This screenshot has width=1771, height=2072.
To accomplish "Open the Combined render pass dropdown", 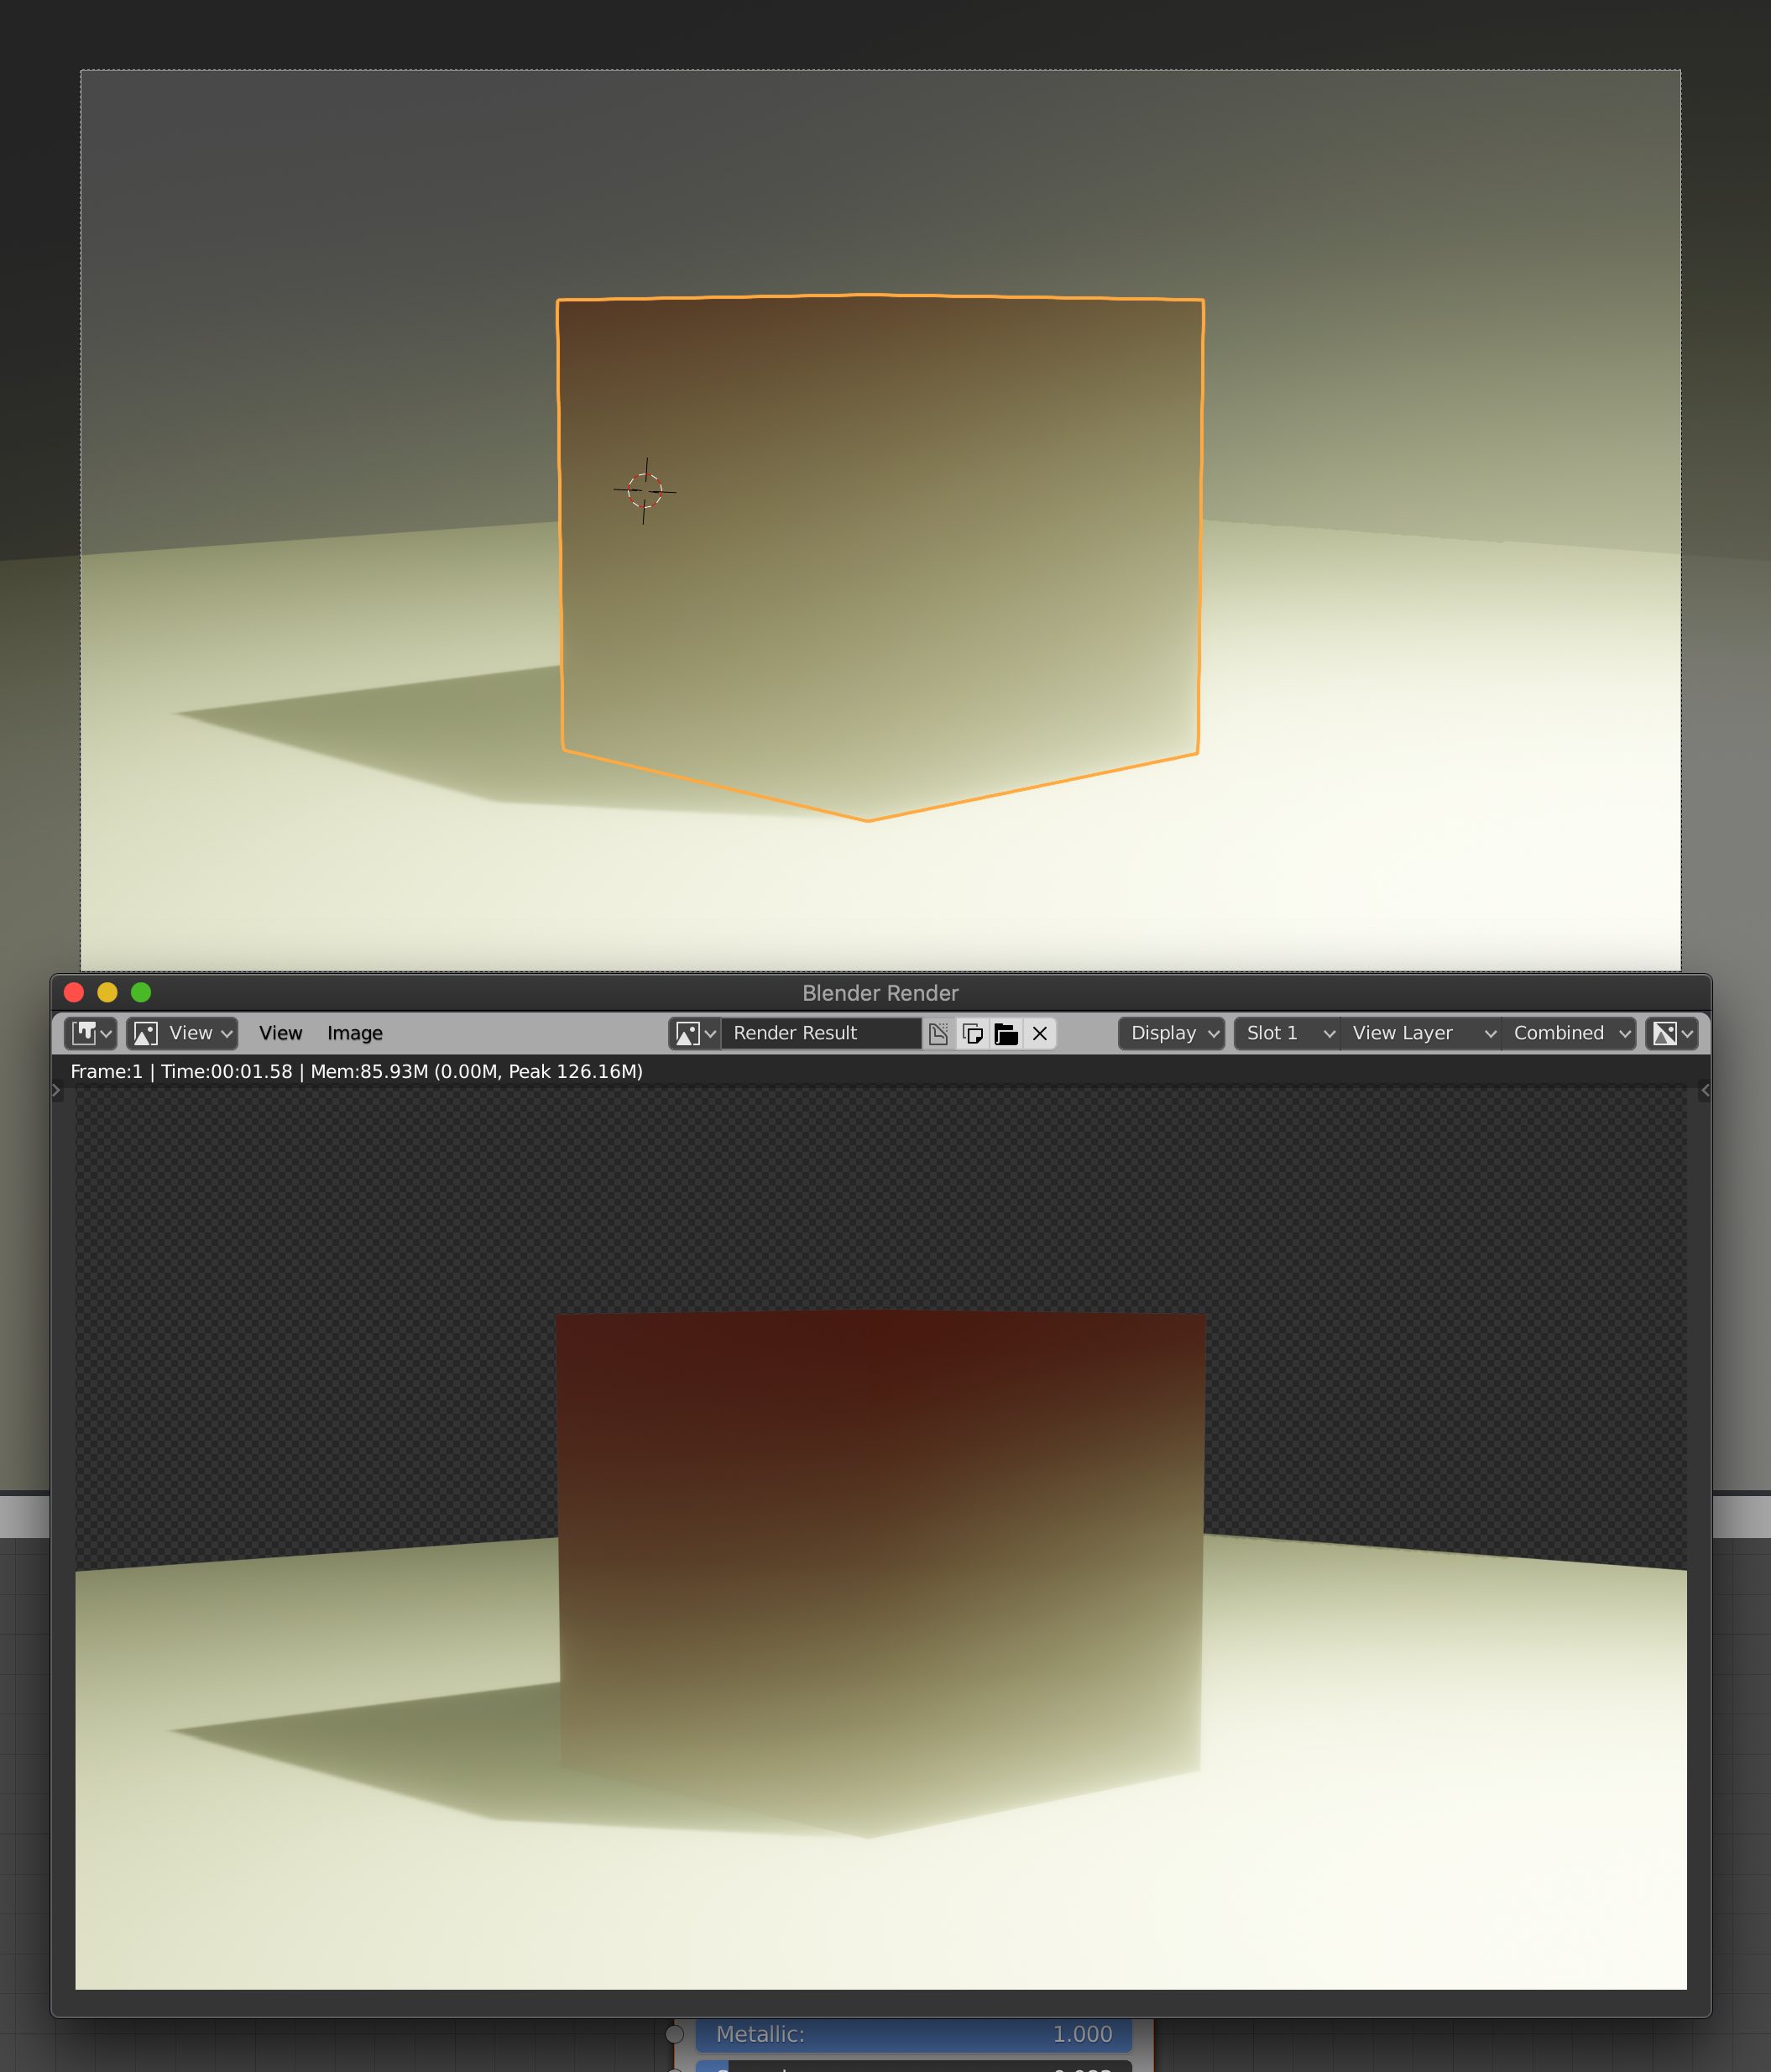I will click(x=1569, y=1033).
